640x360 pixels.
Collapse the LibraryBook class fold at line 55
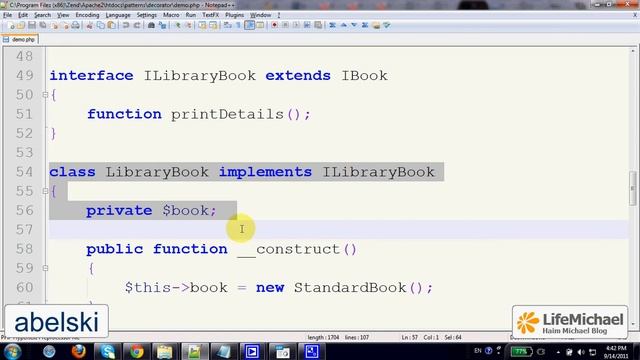tap(45, 191)
